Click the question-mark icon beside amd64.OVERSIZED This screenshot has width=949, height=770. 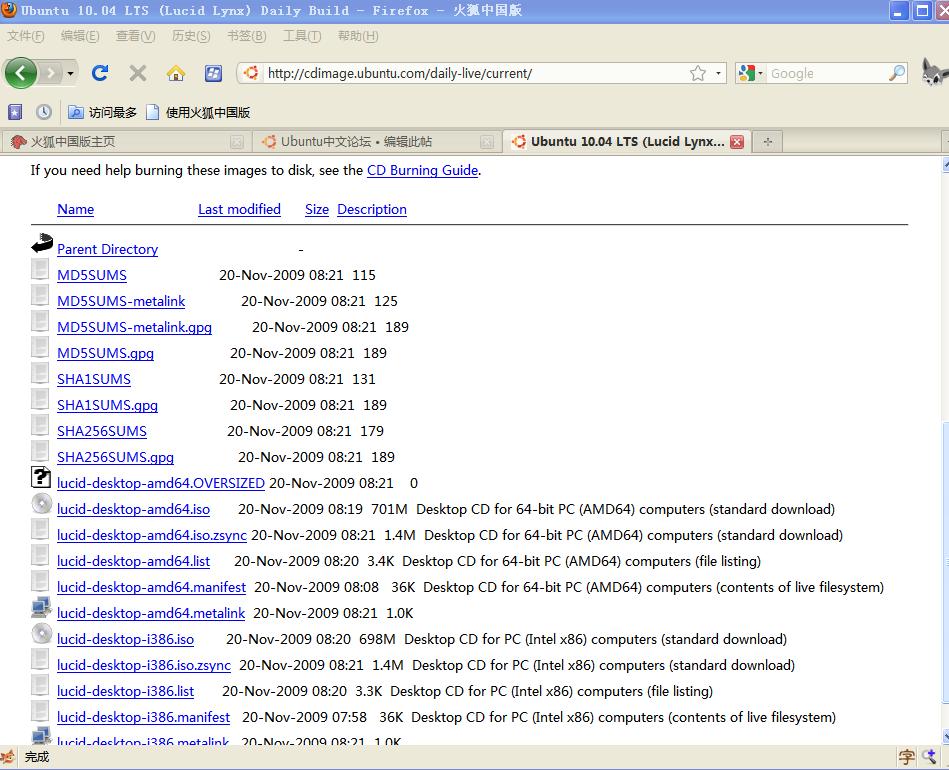tap(41, 478)
